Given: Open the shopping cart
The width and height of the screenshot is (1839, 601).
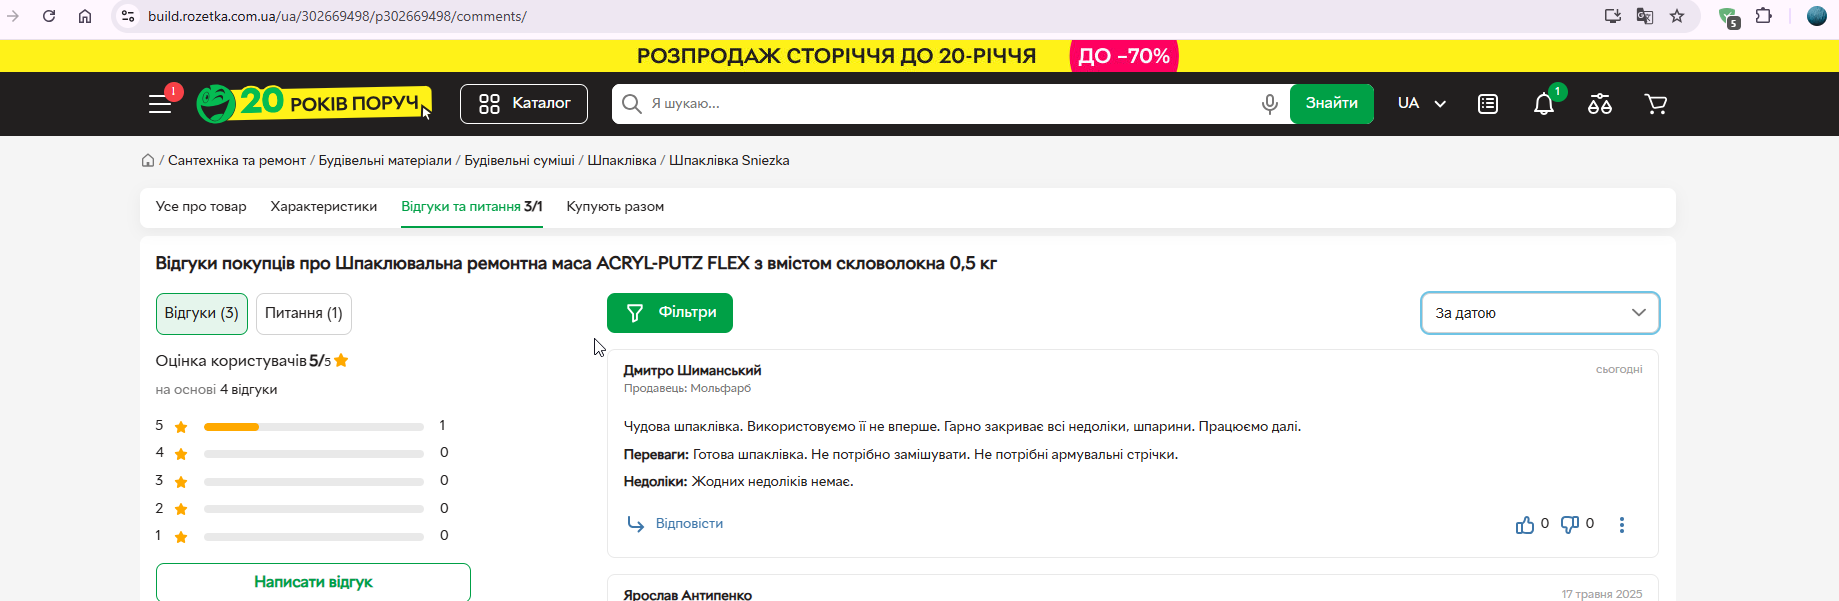Looking at the screenshot, I should click(1656, 104).
